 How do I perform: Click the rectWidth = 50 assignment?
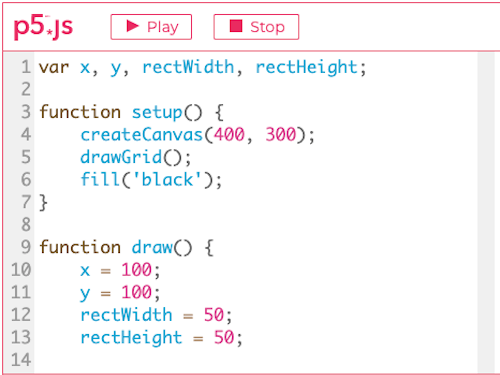pos(156,315)
